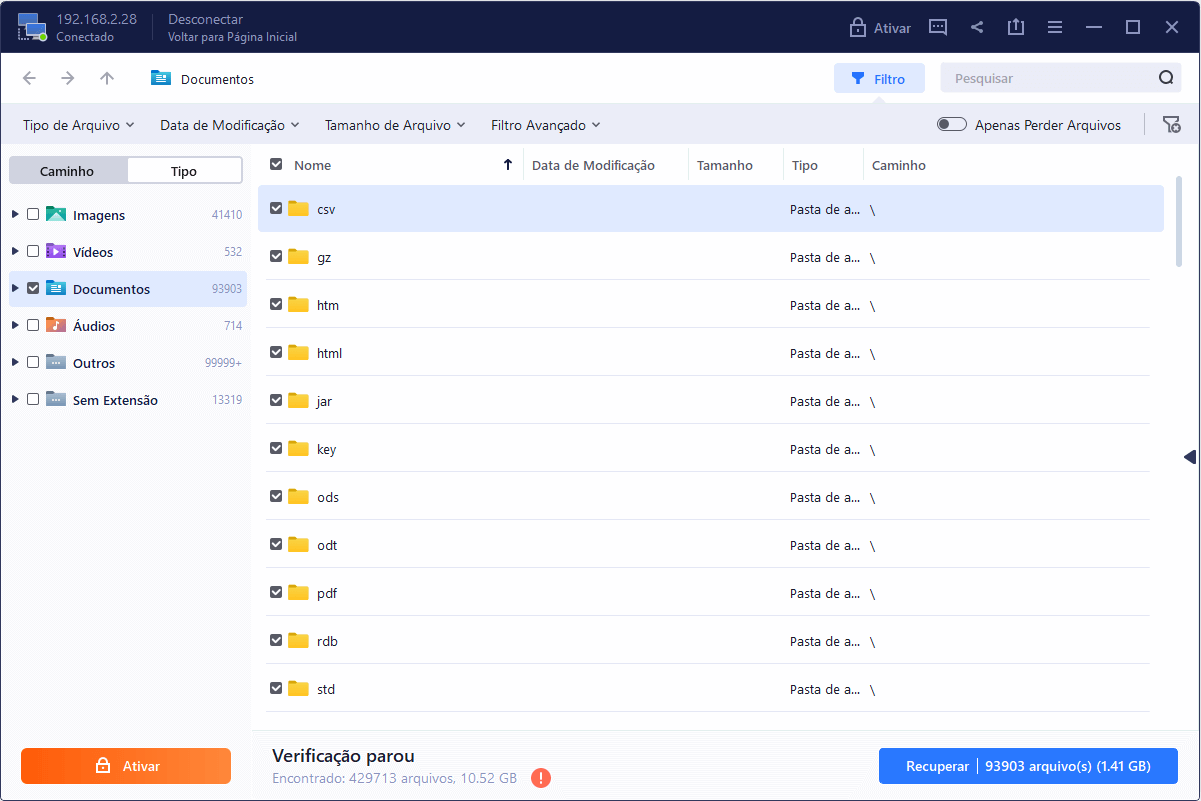
Task: Select the std folder row
Action: coord(710,688)
